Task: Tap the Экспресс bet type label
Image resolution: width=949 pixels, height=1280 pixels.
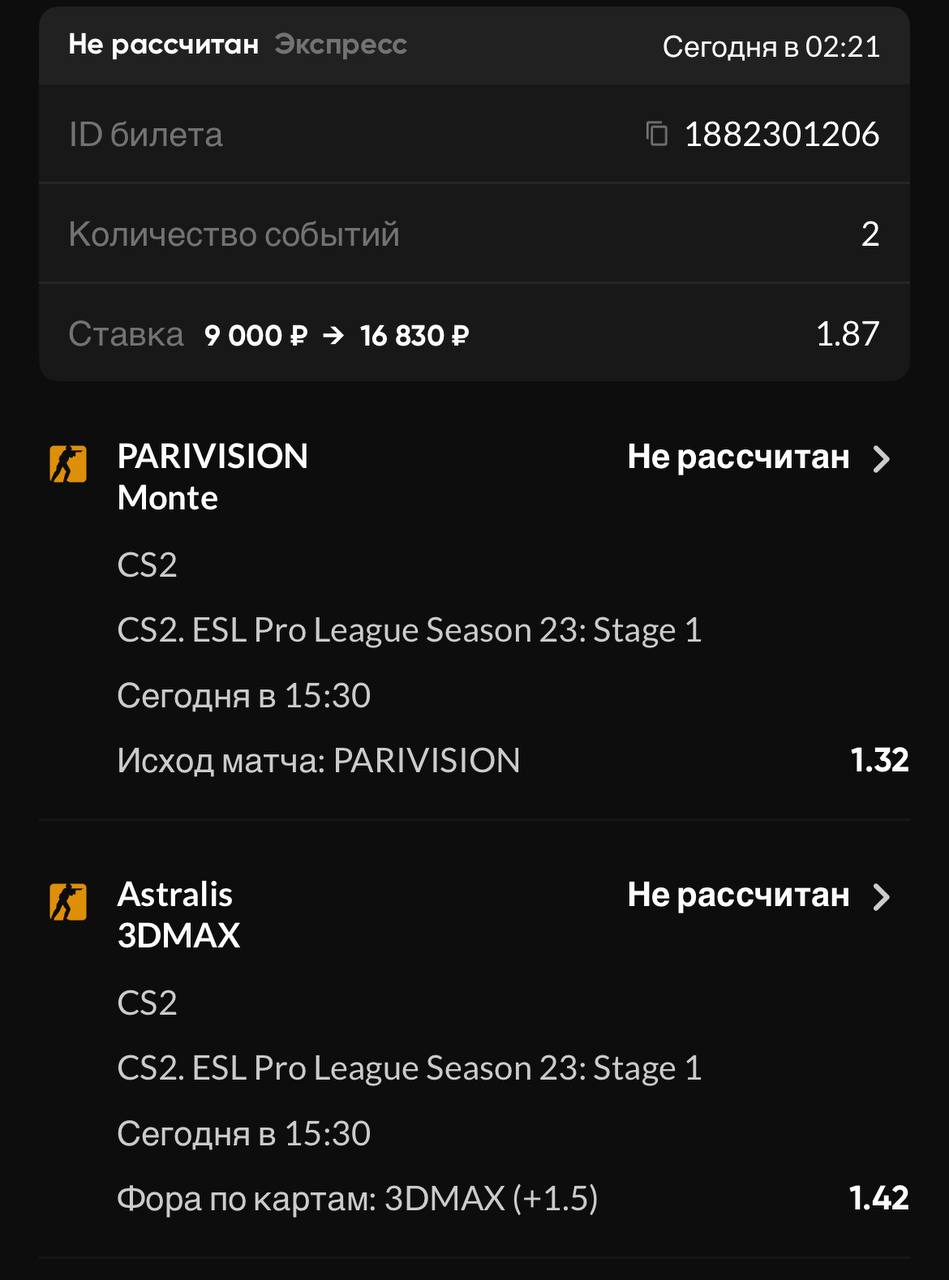Action: click(341, 45)
